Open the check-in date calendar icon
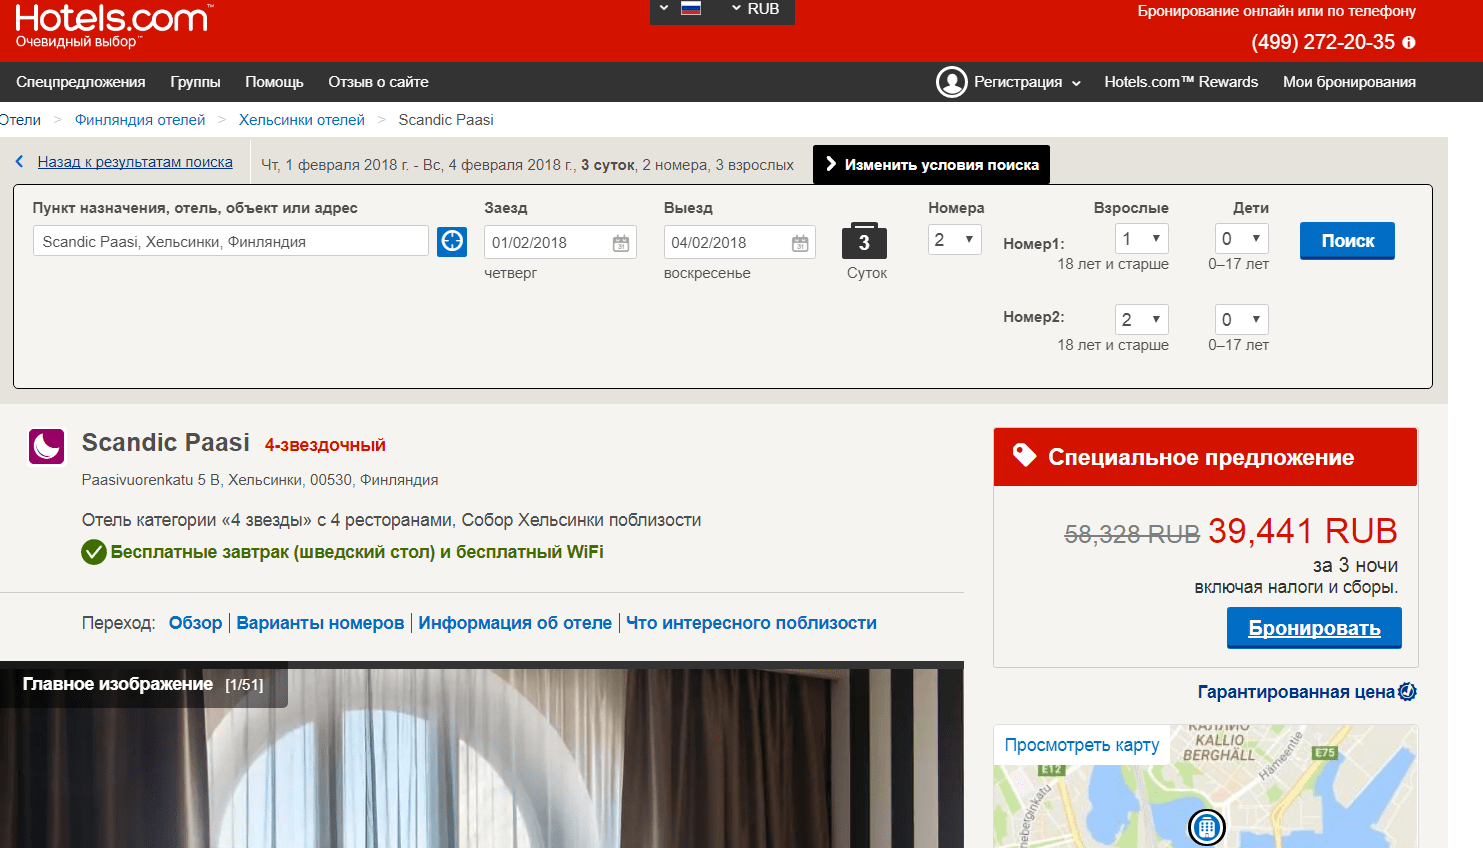This screenshot has height=848, width=1483. tap(621, 243)
